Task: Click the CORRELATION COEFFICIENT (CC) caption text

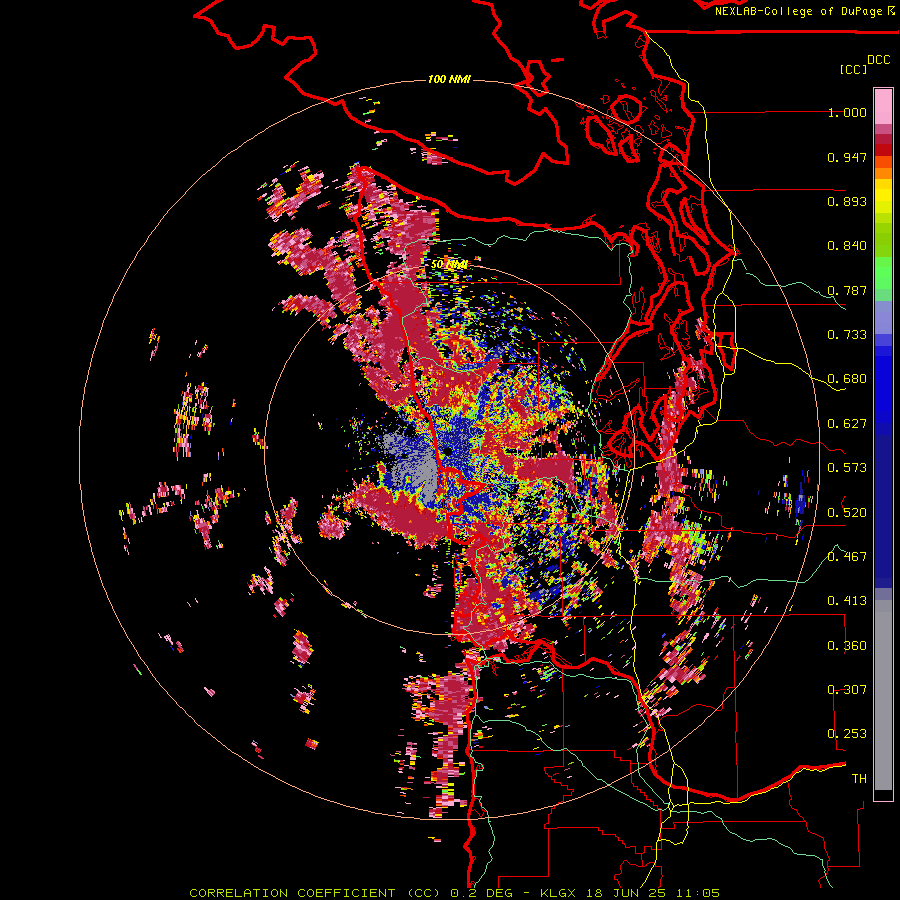Action: 315,893
